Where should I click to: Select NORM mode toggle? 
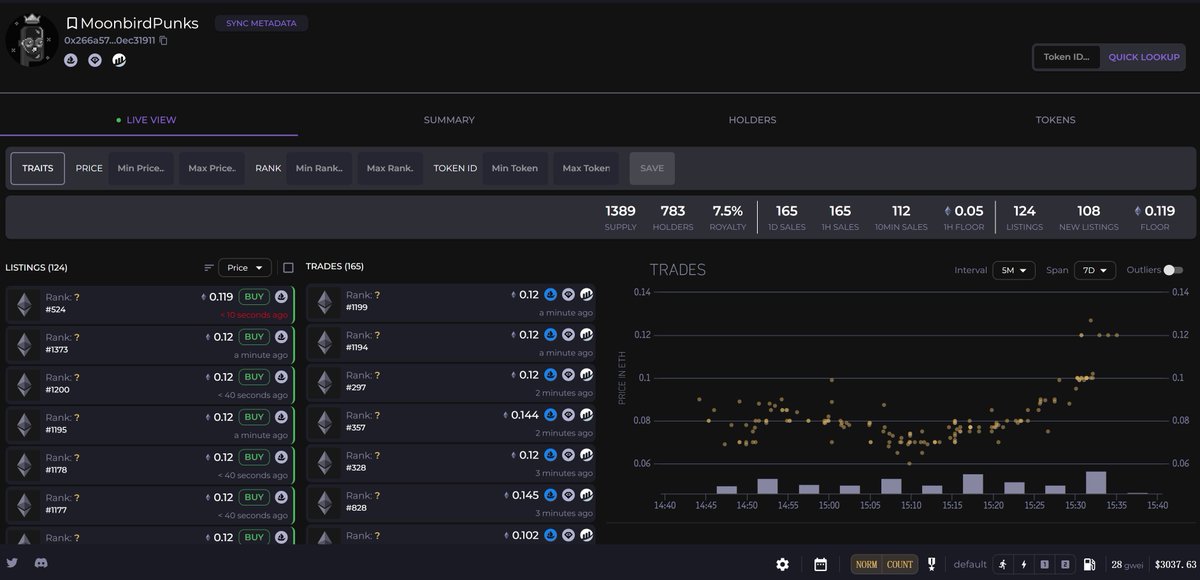point(866,565)
